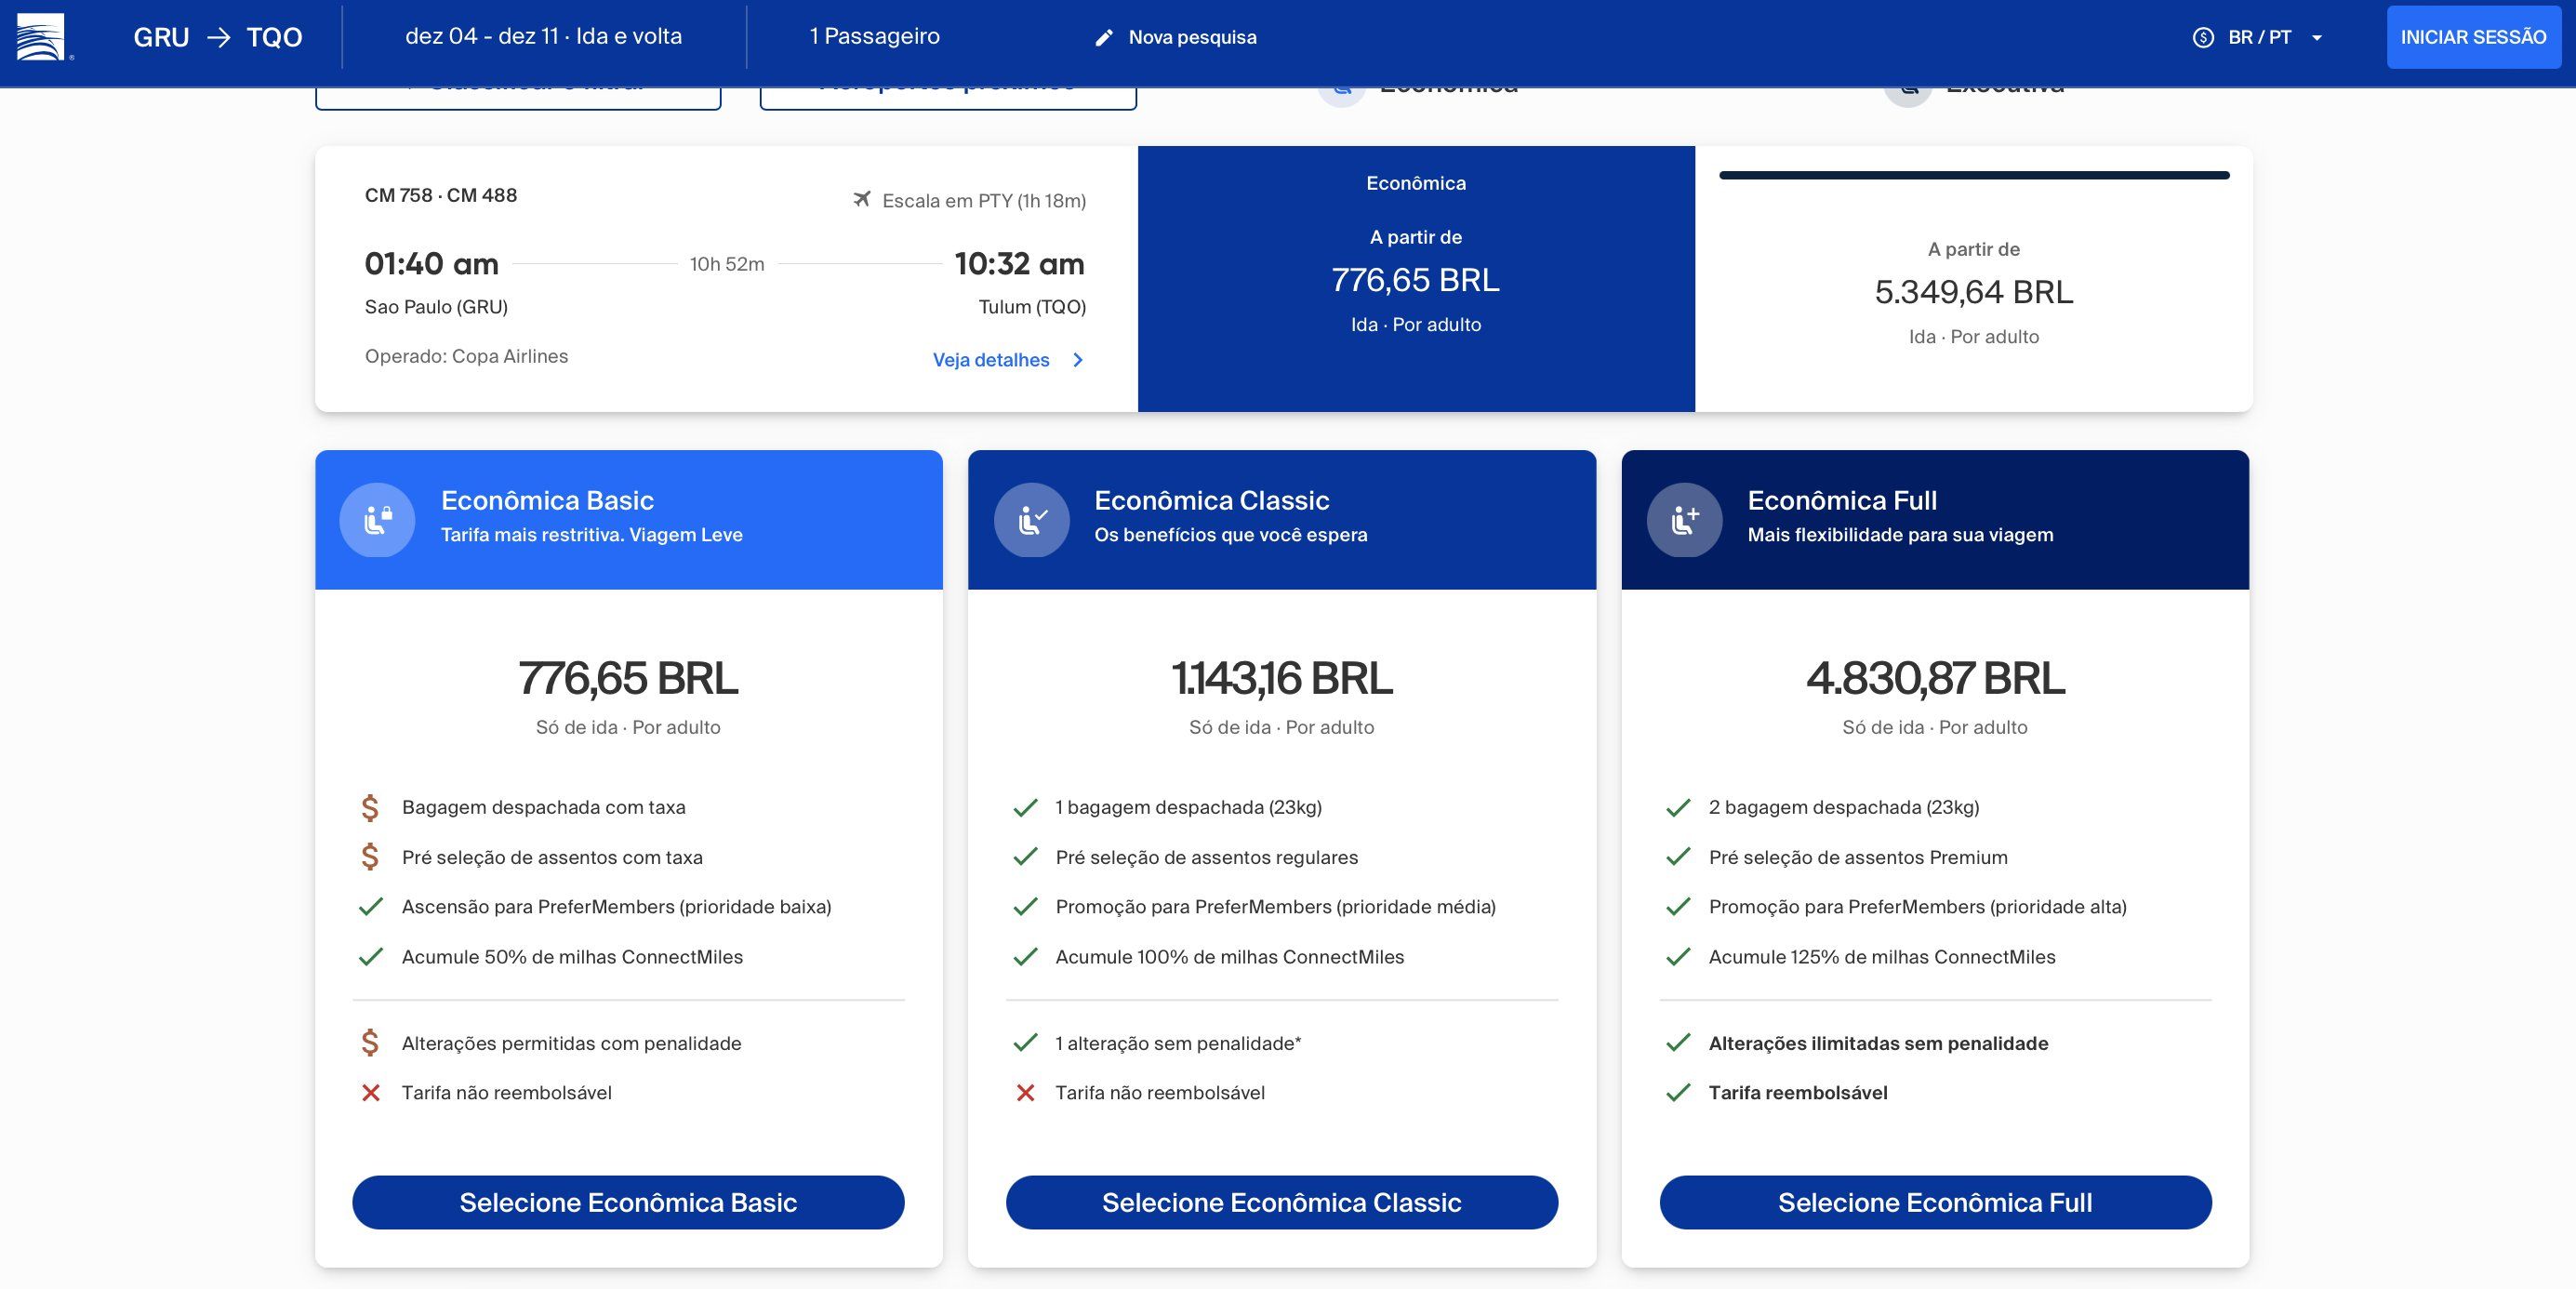Click the dez 04 - dez 11 dates
Viewport: 2576px width, 1289px height.
(543, 36)
